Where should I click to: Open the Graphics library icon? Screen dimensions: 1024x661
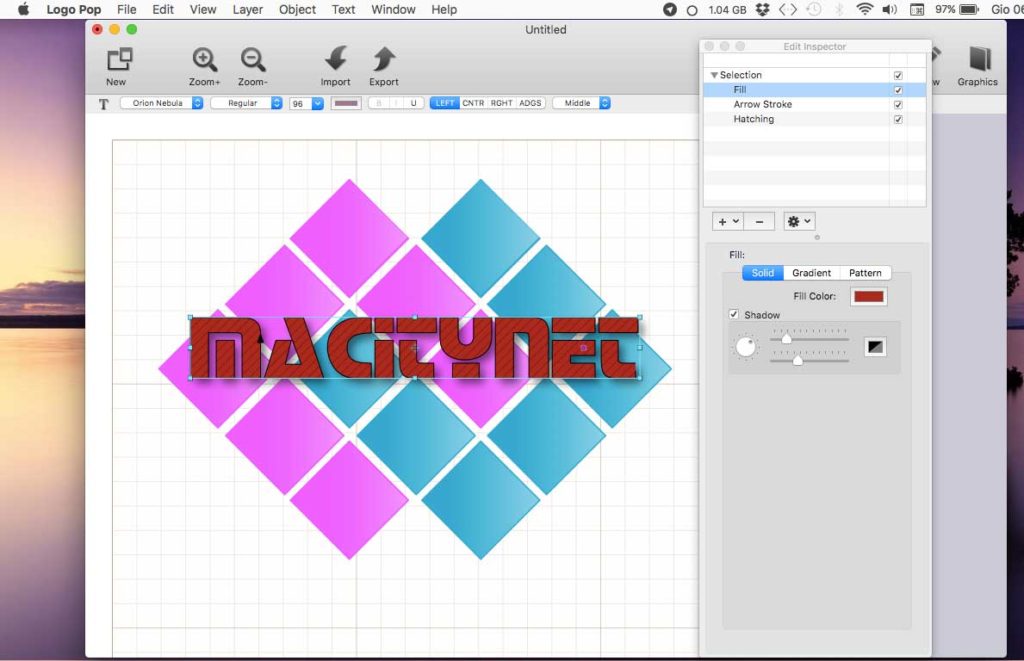979,59
